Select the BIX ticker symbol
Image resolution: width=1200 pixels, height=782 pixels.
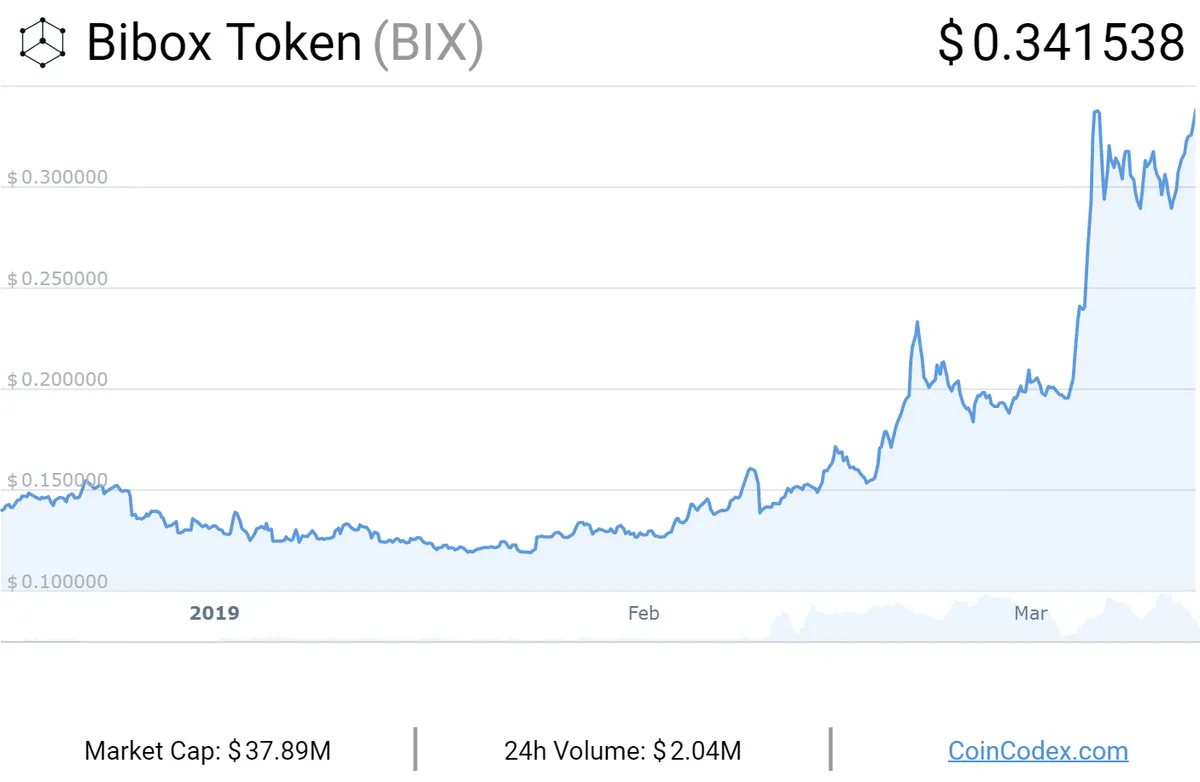pyautogui.click(x=428, y=44)
